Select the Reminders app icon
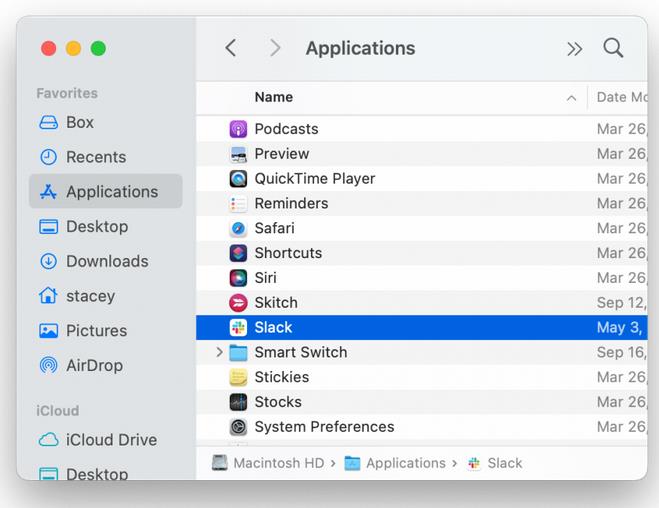 point(238,203)
